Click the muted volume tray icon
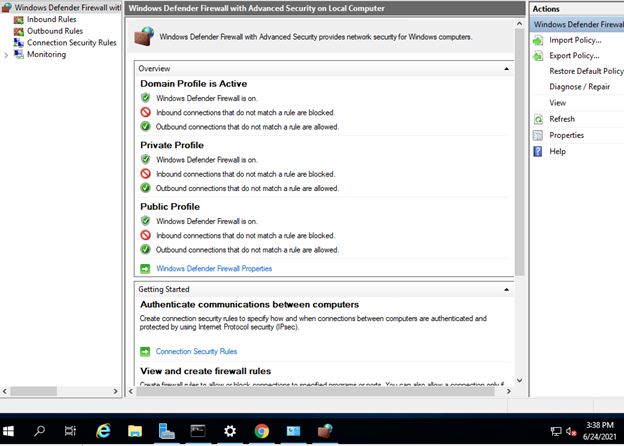624x446 pixels. (571, 431)
